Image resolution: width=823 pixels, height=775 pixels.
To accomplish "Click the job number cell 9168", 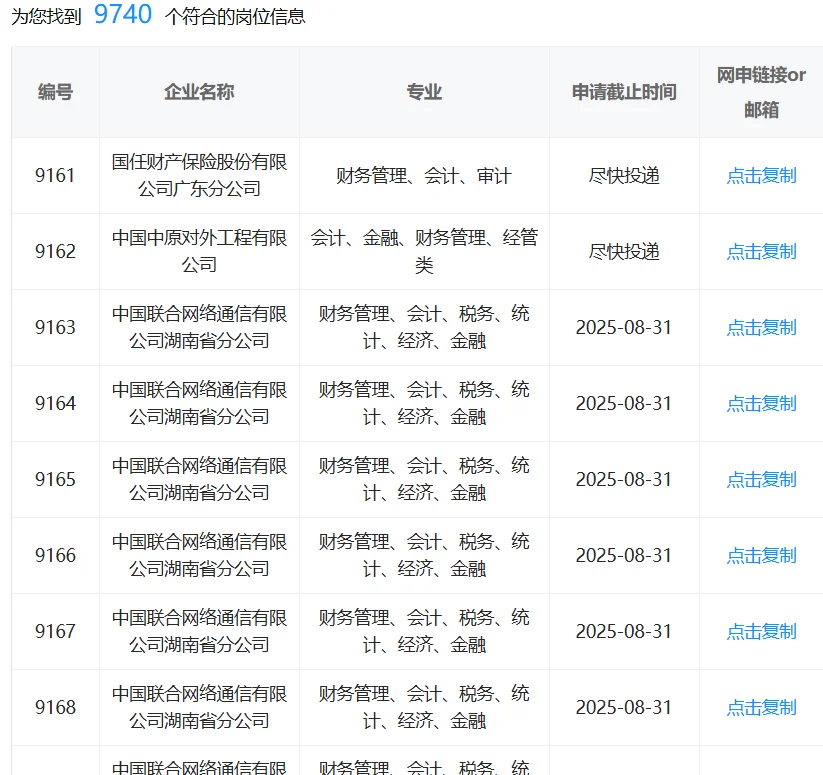I will (55, 707).
